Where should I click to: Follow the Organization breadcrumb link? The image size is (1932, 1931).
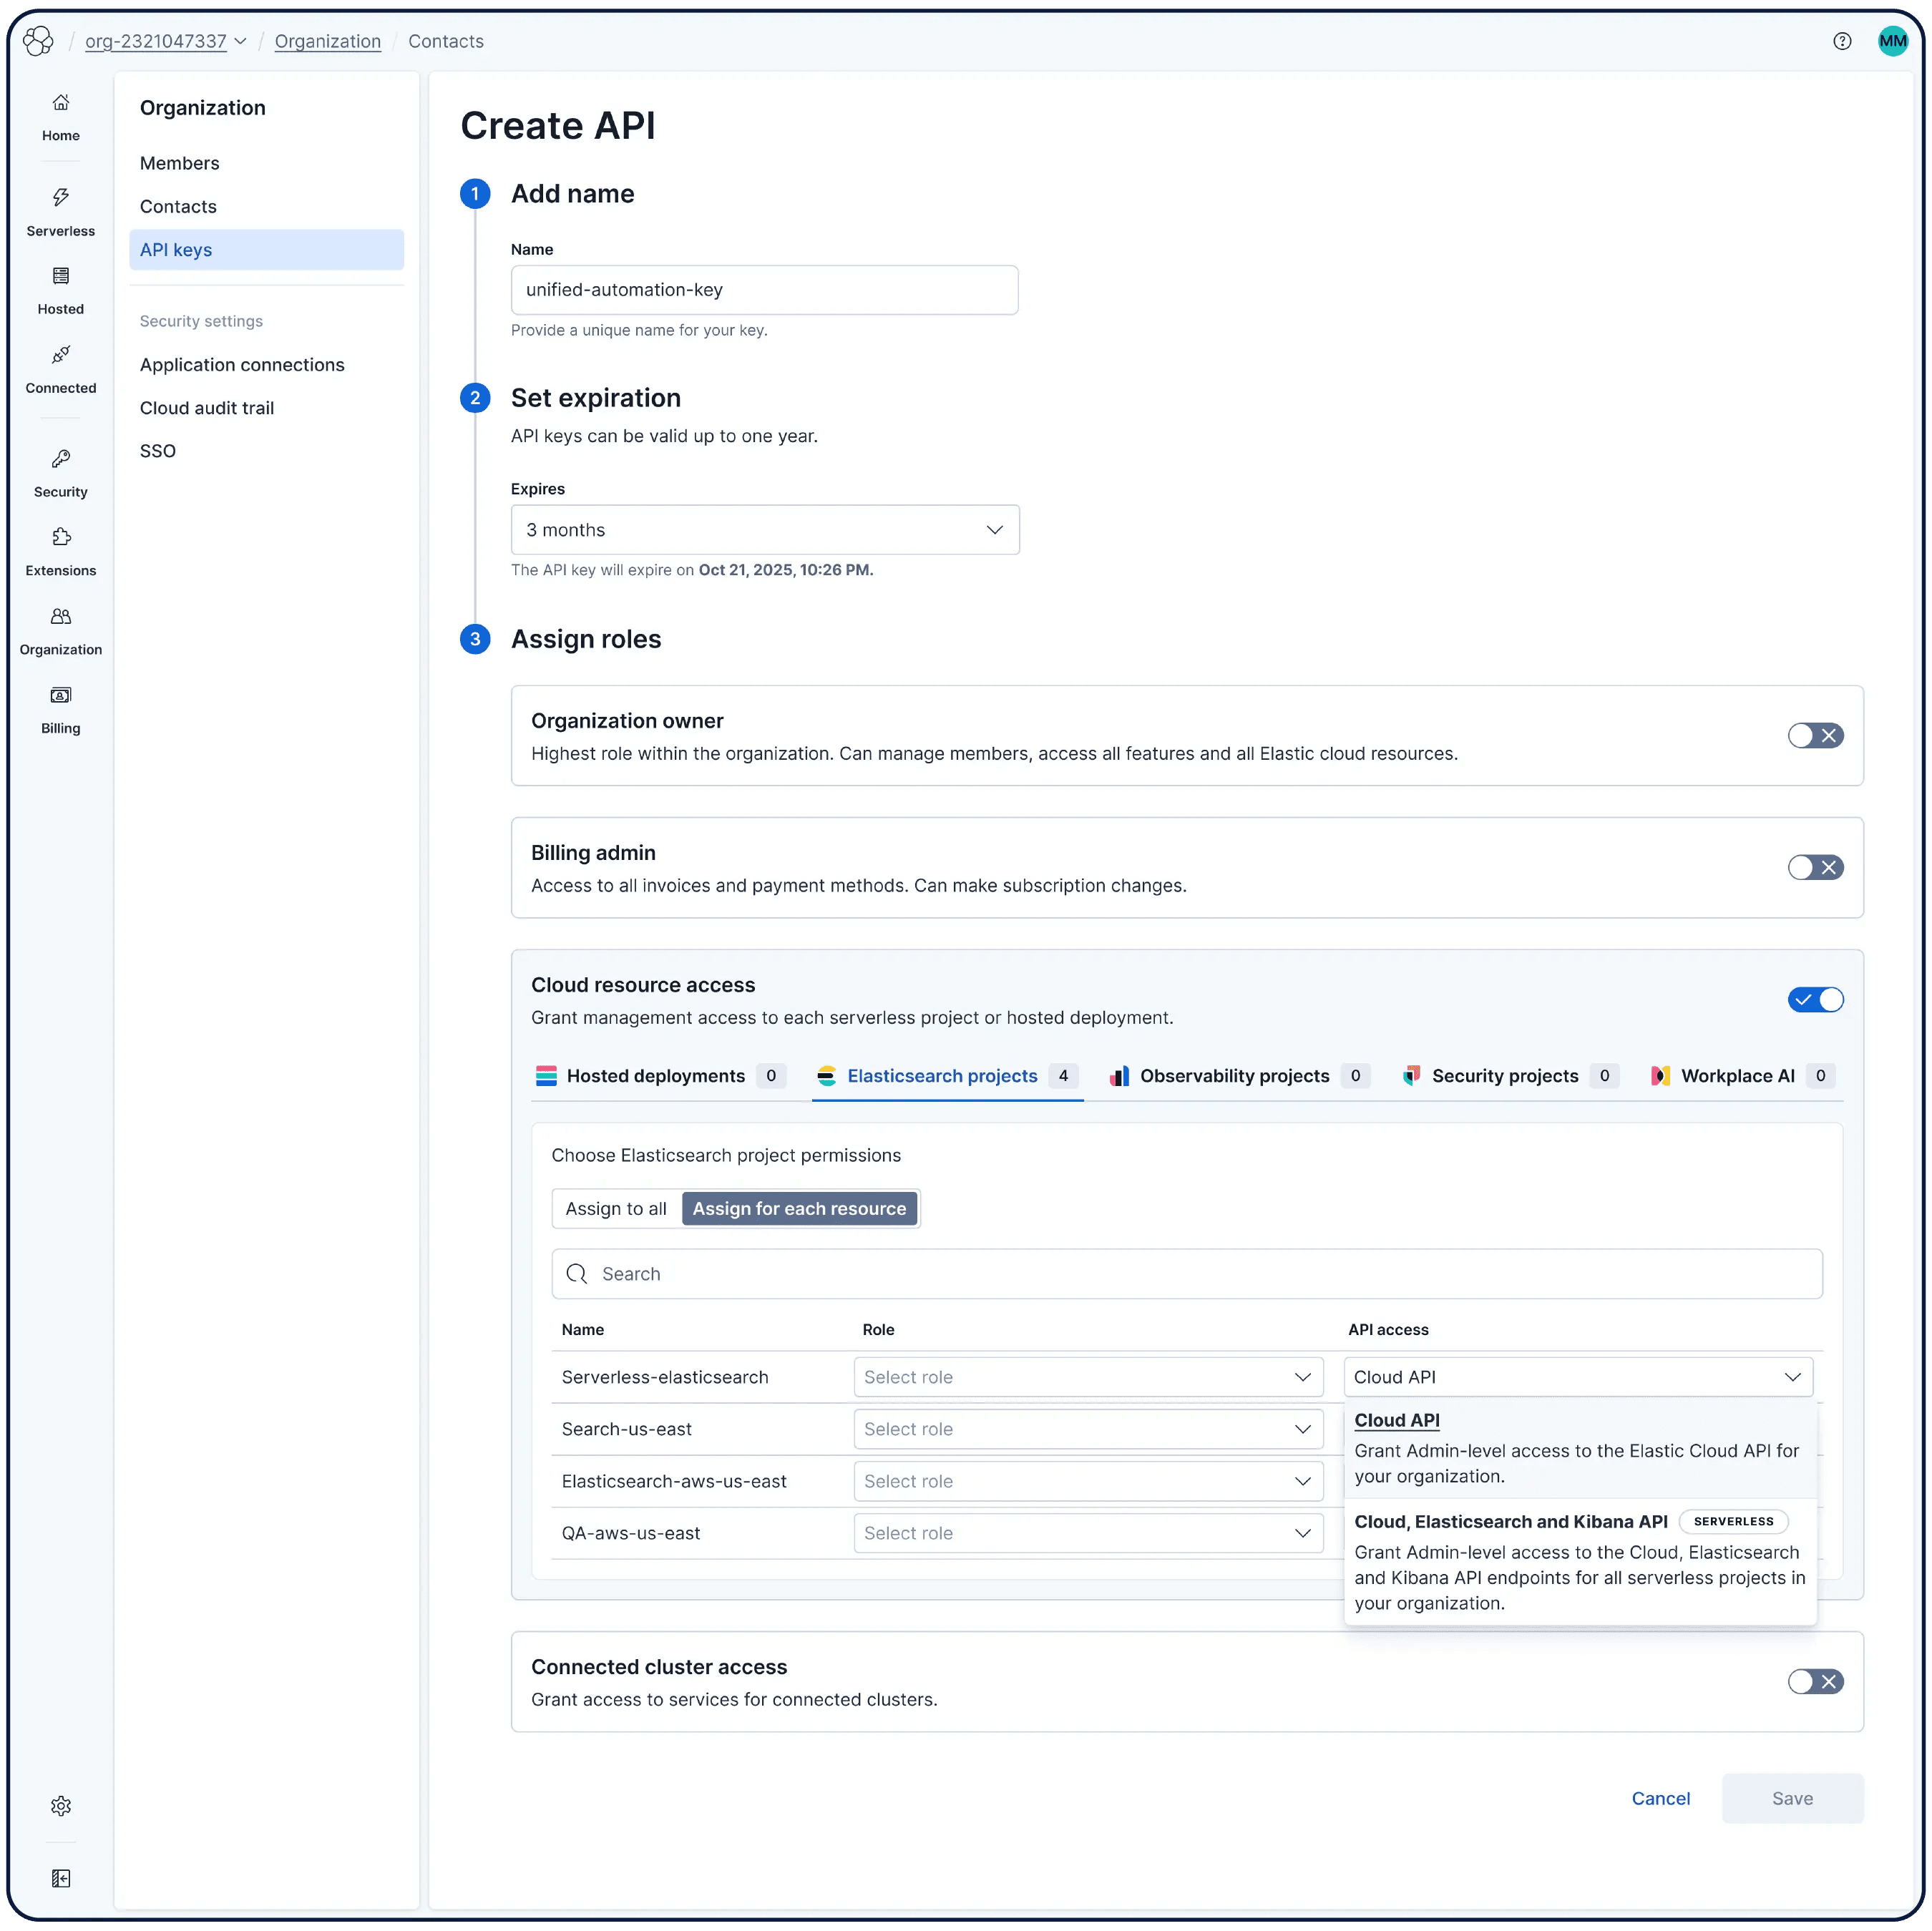point(328,41)
